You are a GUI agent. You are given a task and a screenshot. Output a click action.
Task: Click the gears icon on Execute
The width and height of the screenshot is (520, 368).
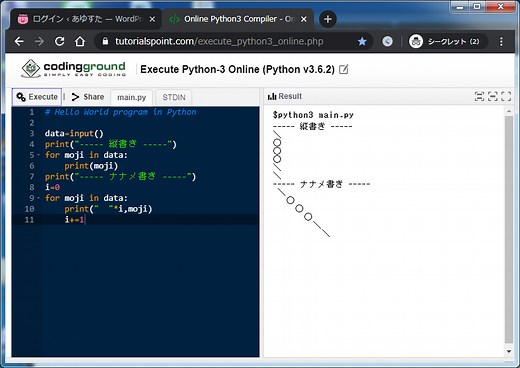(21, 97)
